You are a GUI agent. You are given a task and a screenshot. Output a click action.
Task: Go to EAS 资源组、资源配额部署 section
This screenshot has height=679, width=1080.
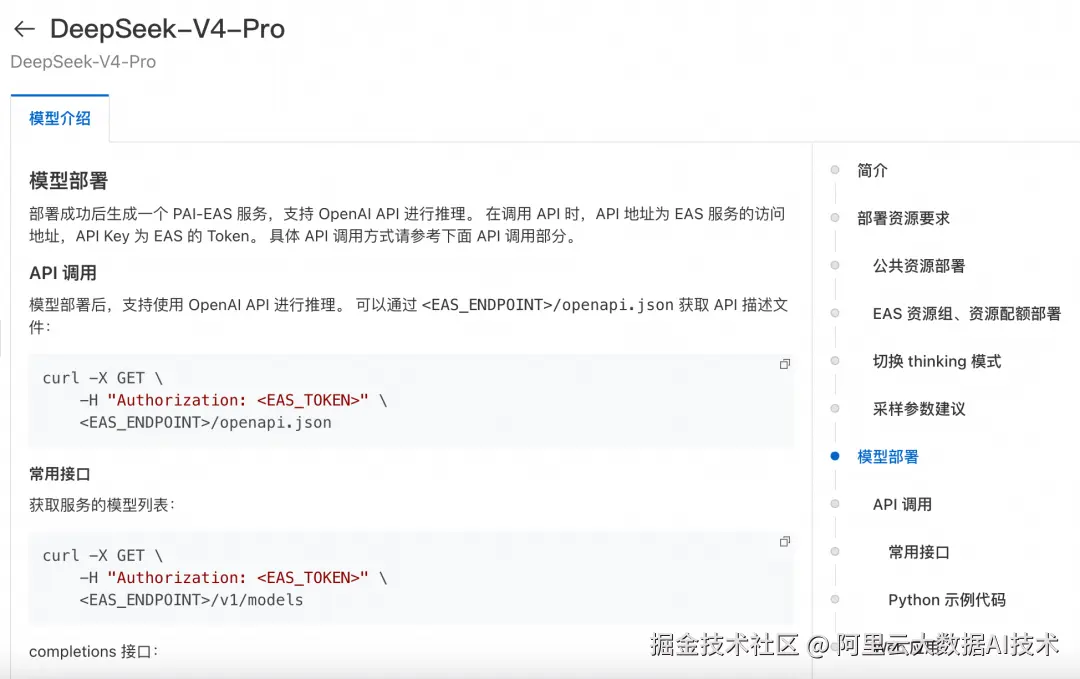(x=966, y=314)
